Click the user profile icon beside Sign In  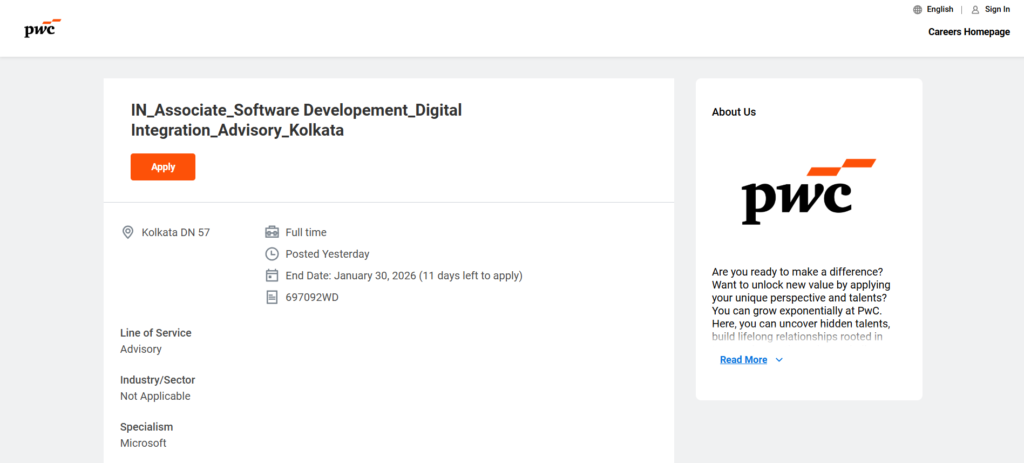[x=975, y=9]
